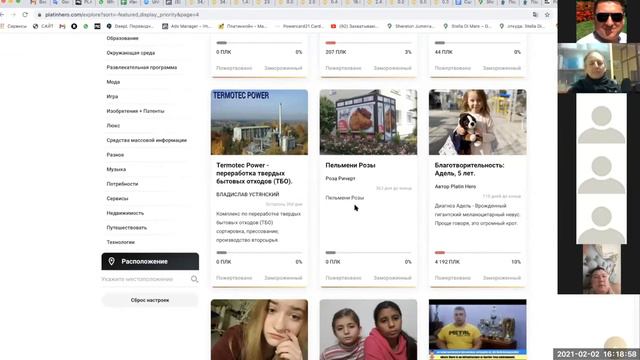
Task: Open the Адель charity project image
Action: pyautogui.click(x=478, y=122)
